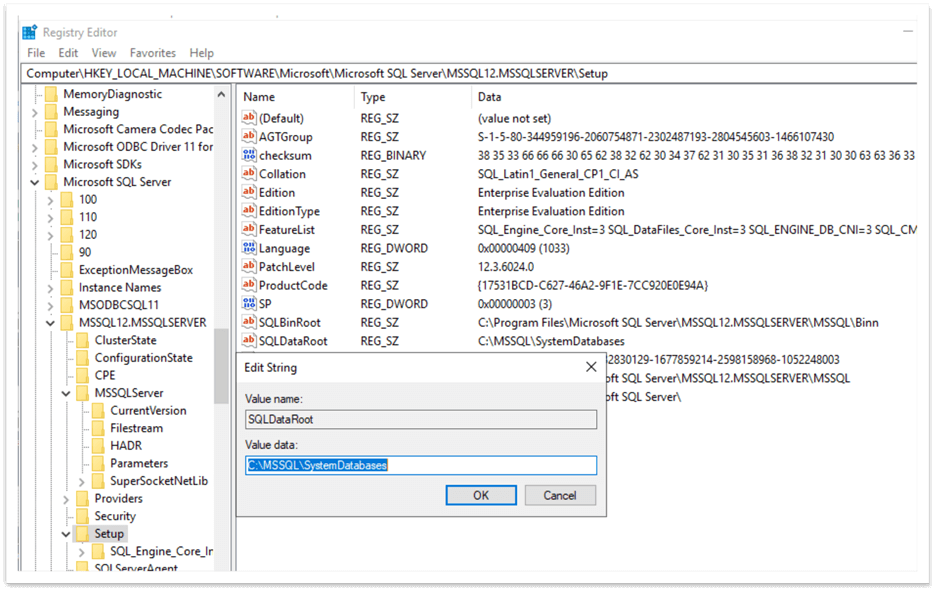The image size is (937, 592).
Task: Click the folder icon for Parameters key
Action: click(x=98, y=464)
